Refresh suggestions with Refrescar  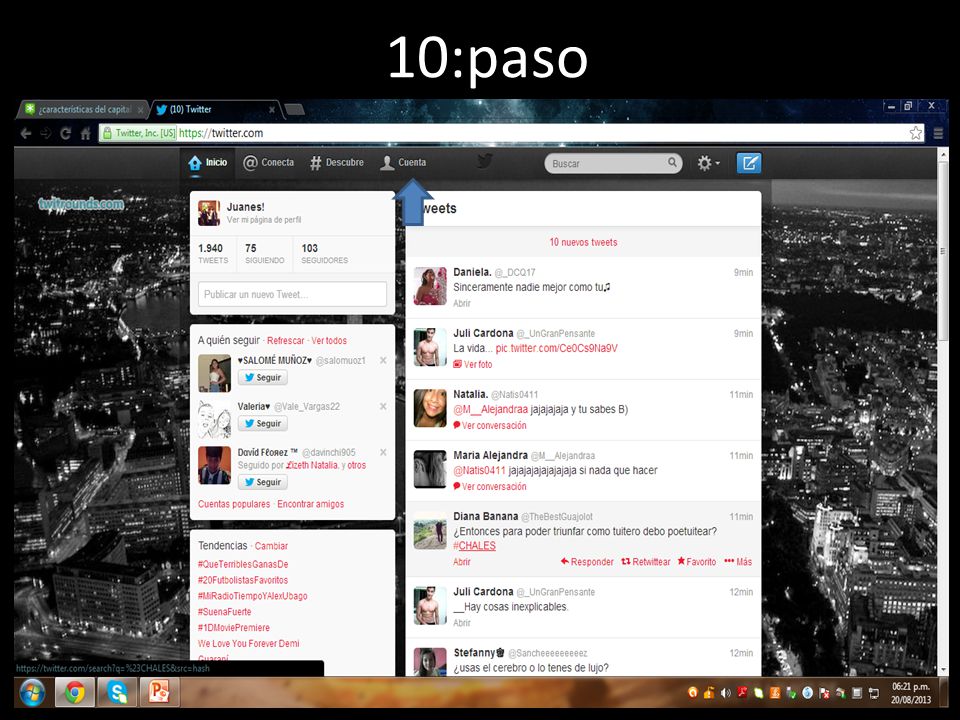click(285, 341)
